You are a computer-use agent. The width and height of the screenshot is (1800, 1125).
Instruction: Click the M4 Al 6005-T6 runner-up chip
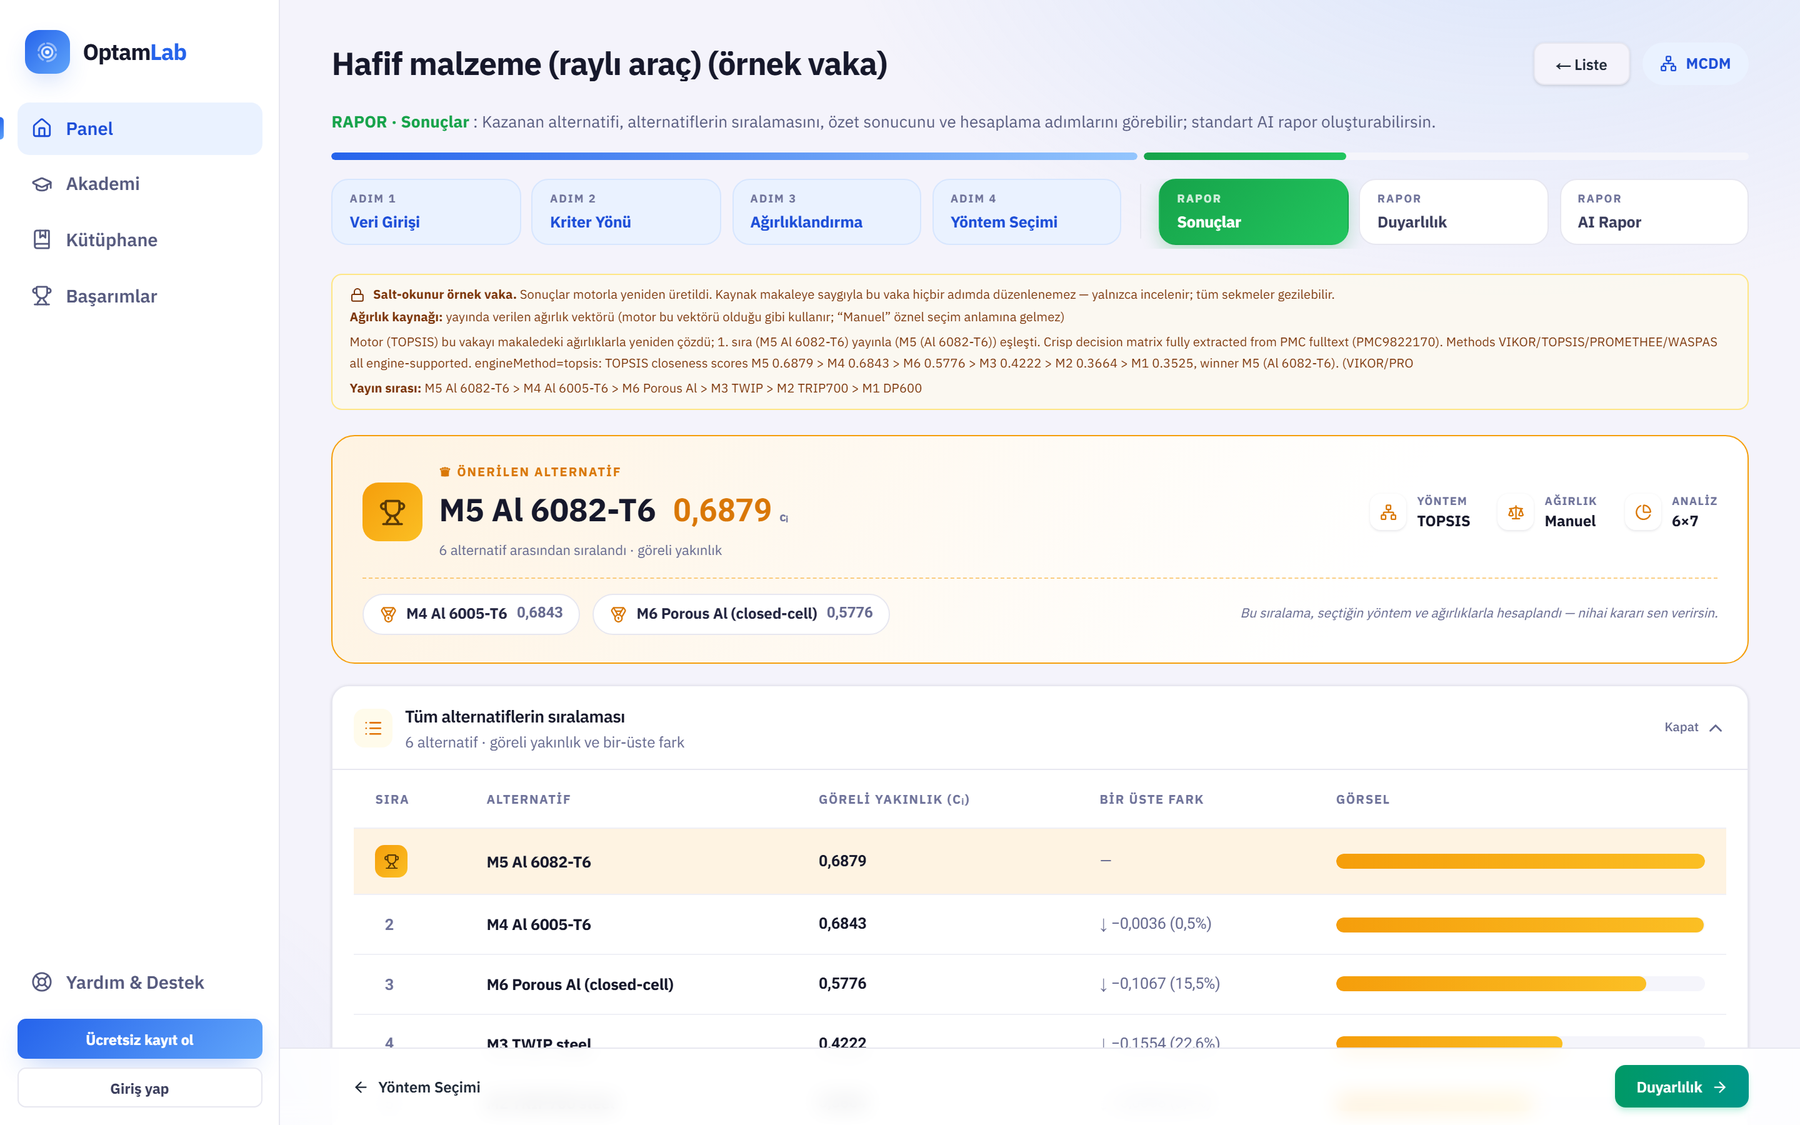click(x=471, y=613)
